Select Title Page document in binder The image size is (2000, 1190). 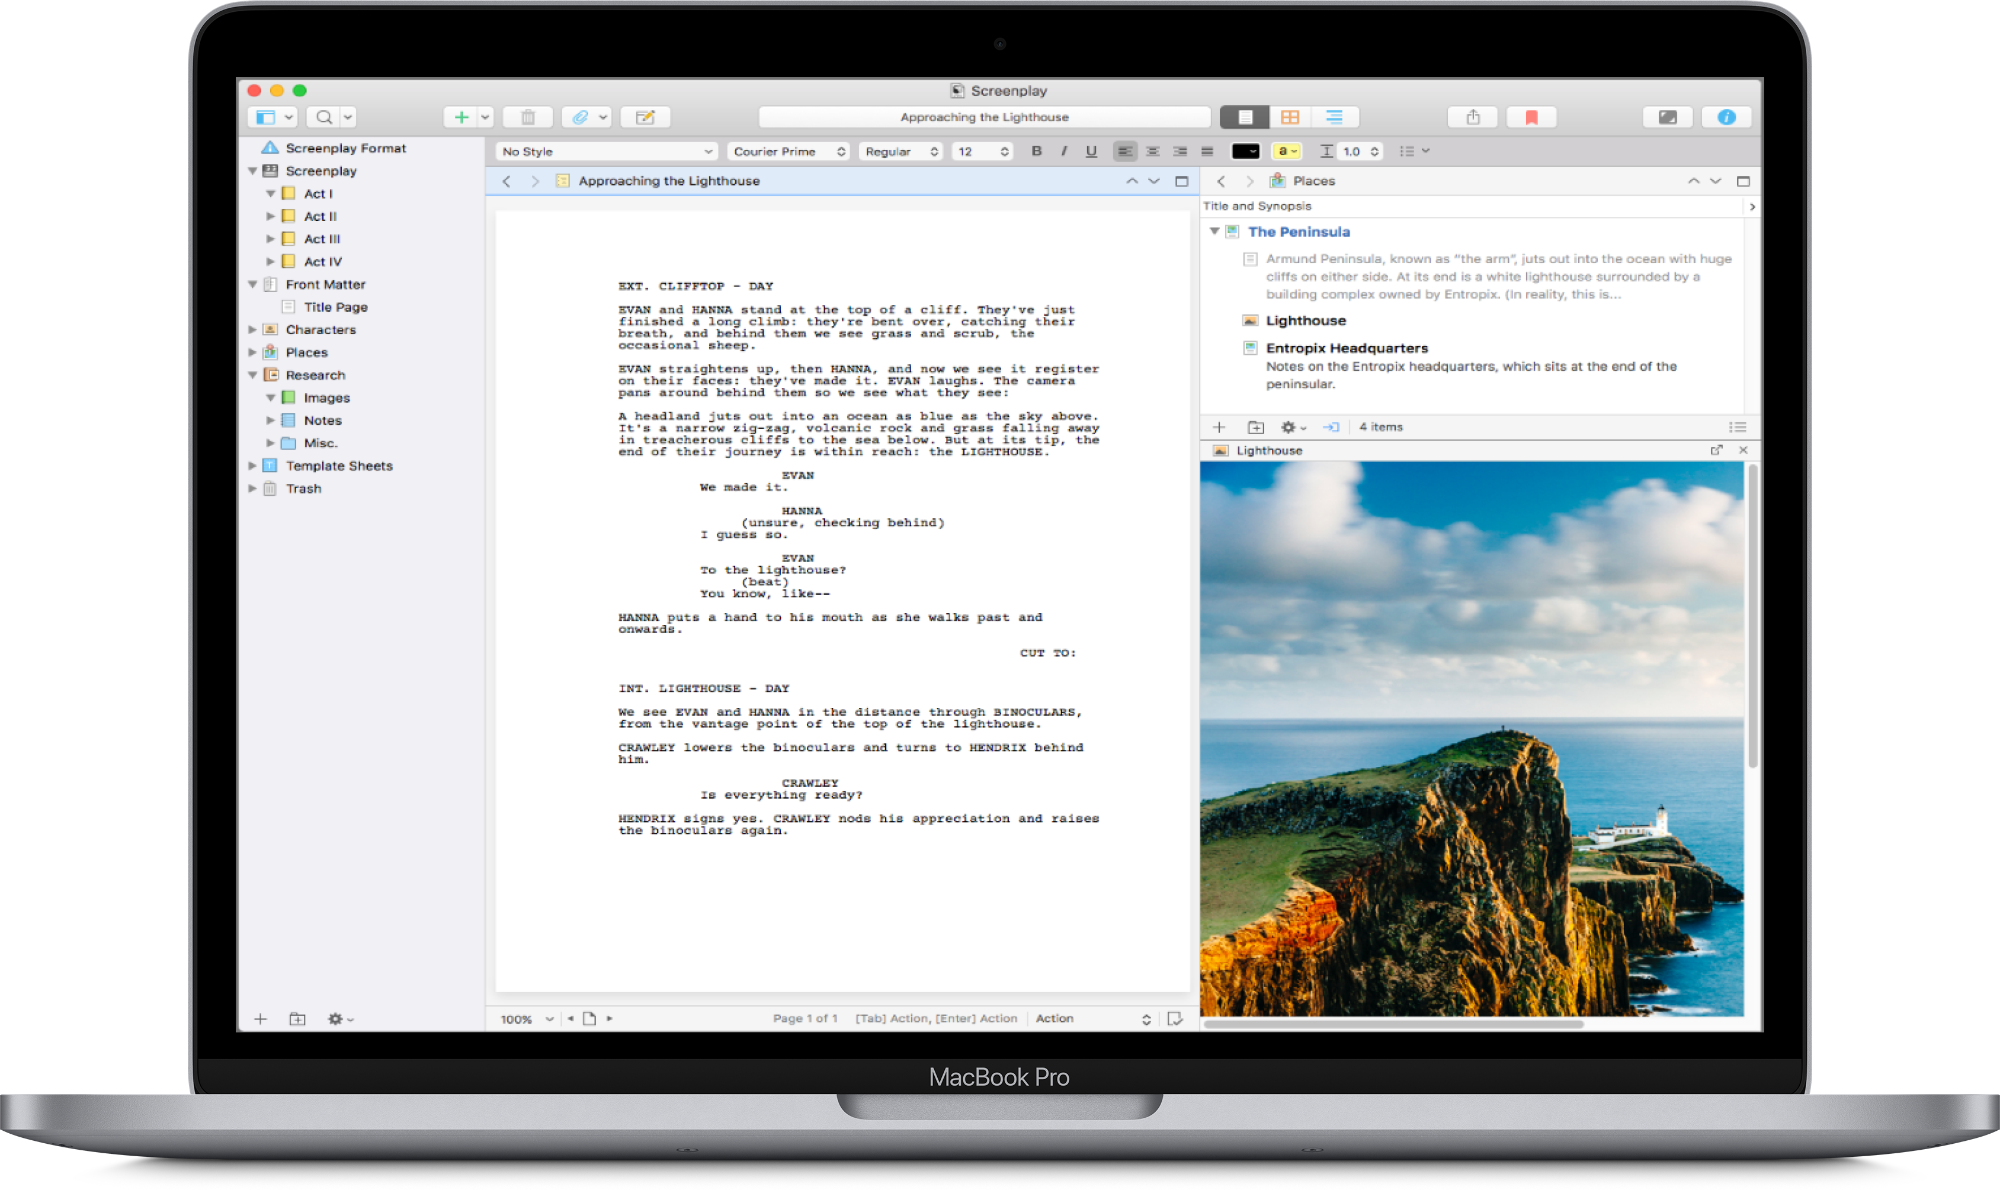coord(335,307)
